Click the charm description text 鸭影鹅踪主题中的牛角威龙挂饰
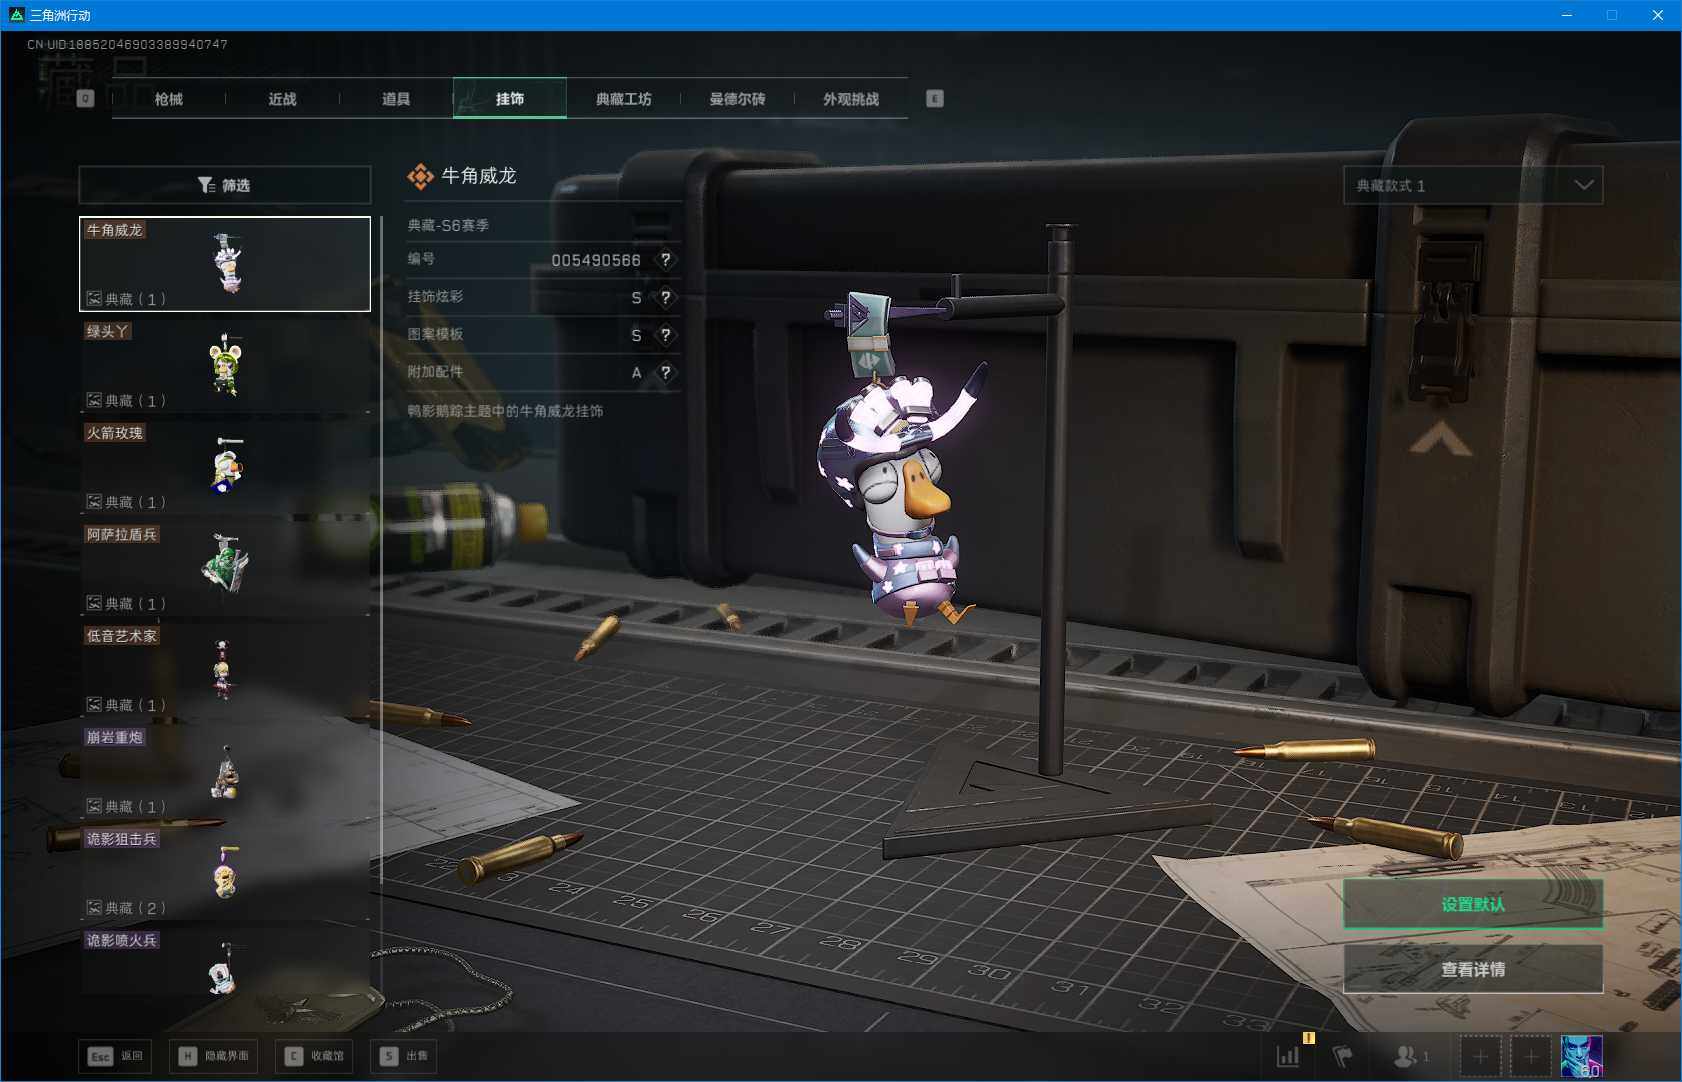Image resolution: width=1682 pixels, height=1082 pixels. click(505, 411)
